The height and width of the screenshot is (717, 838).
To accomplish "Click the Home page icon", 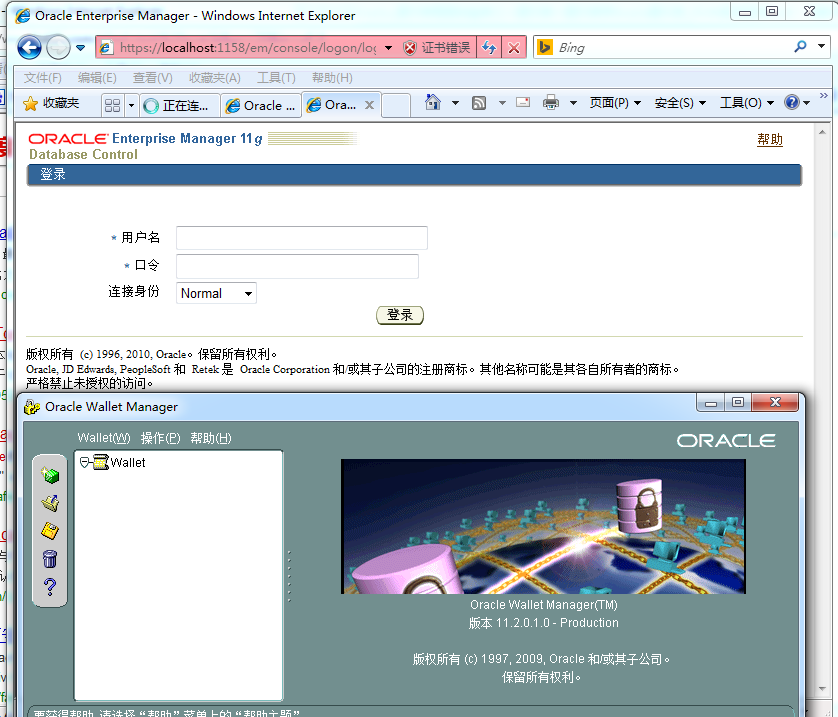I will click(433, 102).
